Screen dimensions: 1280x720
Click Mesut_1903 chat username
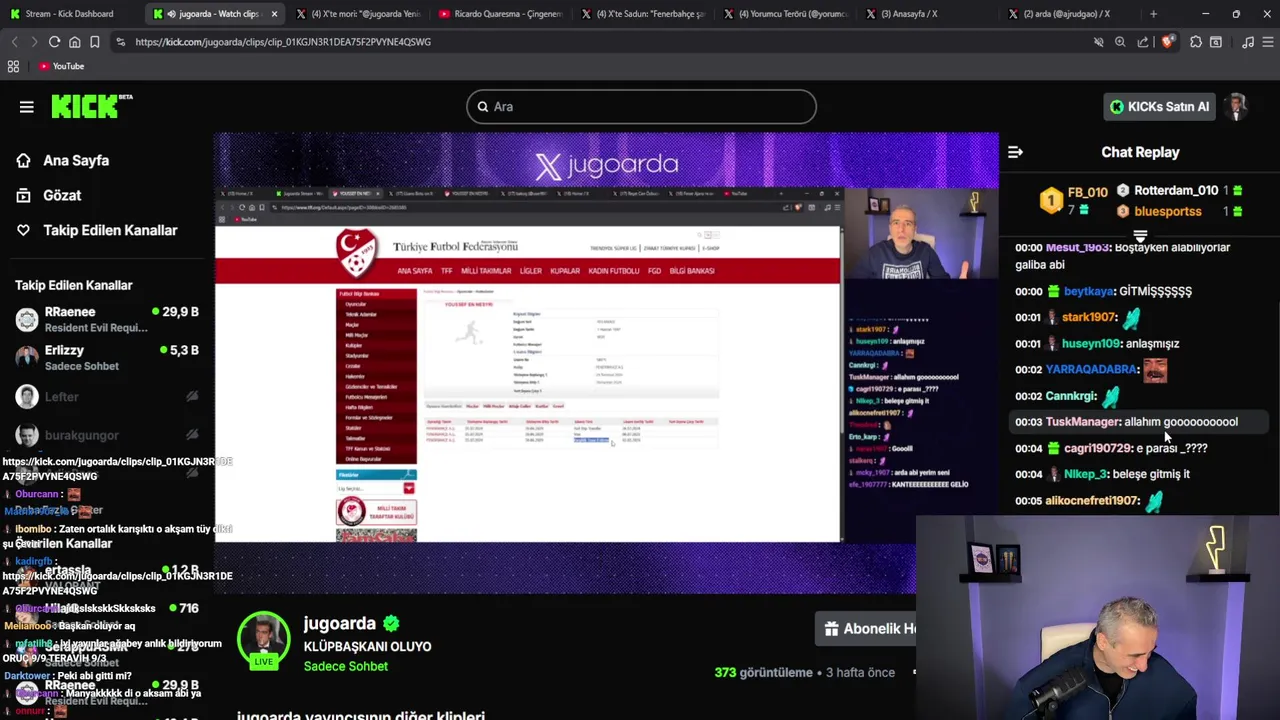click(1078, 247)
